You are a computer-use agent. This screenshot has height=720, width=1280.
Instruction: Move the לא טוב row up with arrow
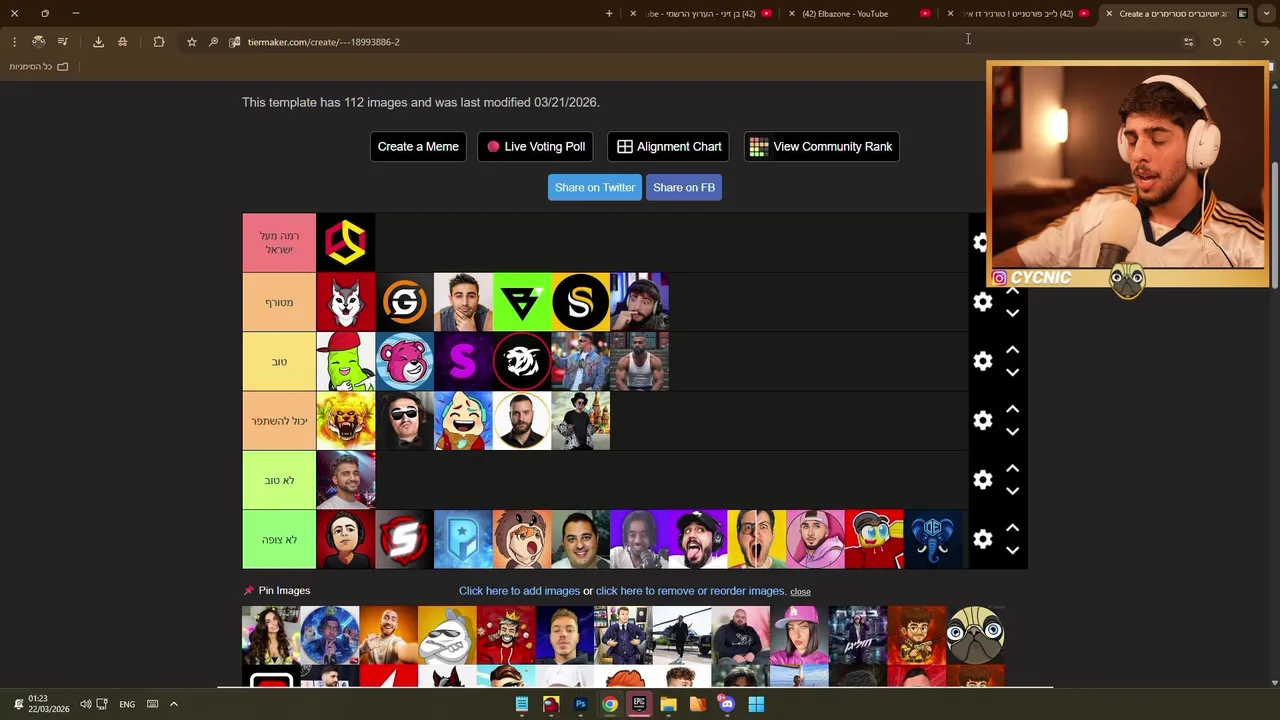[x=1012, y=468]
